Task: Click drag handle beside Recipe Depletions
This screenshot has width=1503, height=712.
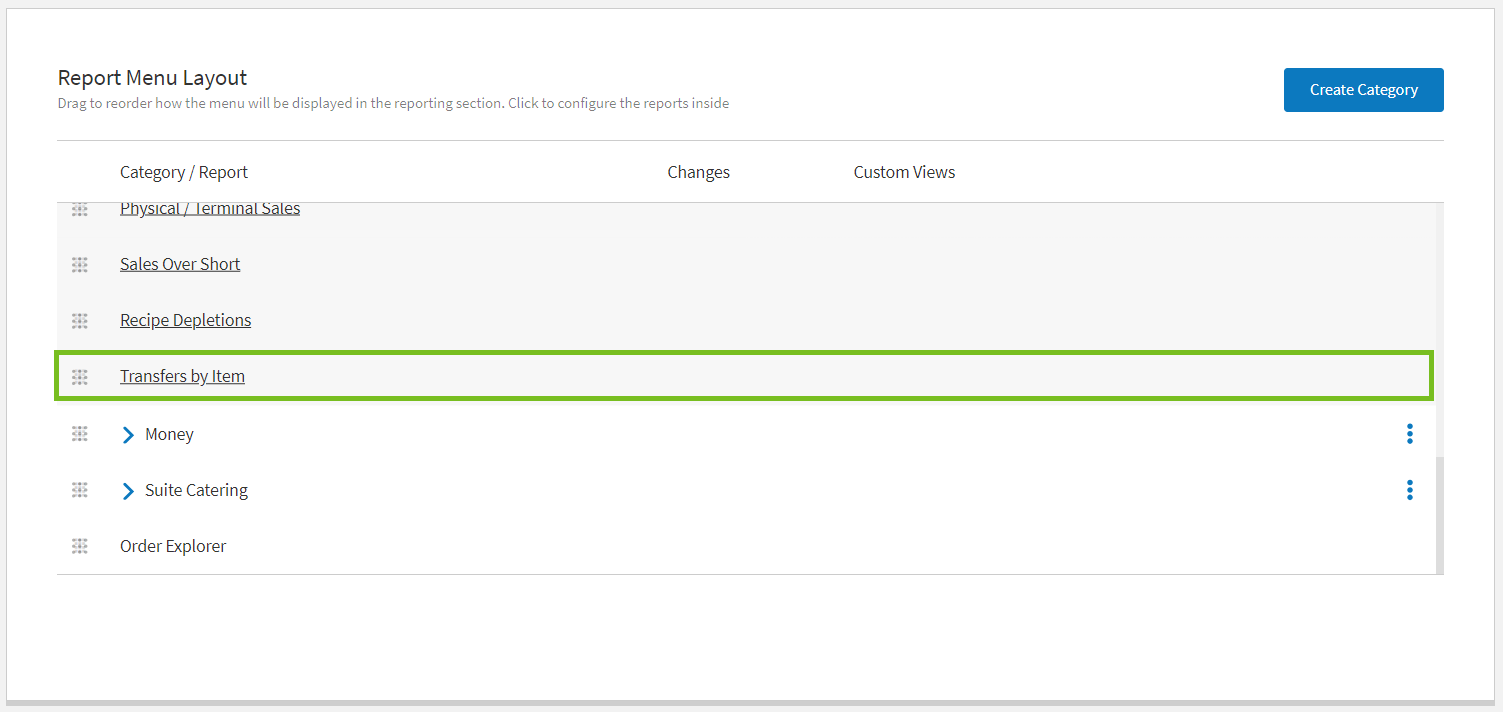Action: 80,321
